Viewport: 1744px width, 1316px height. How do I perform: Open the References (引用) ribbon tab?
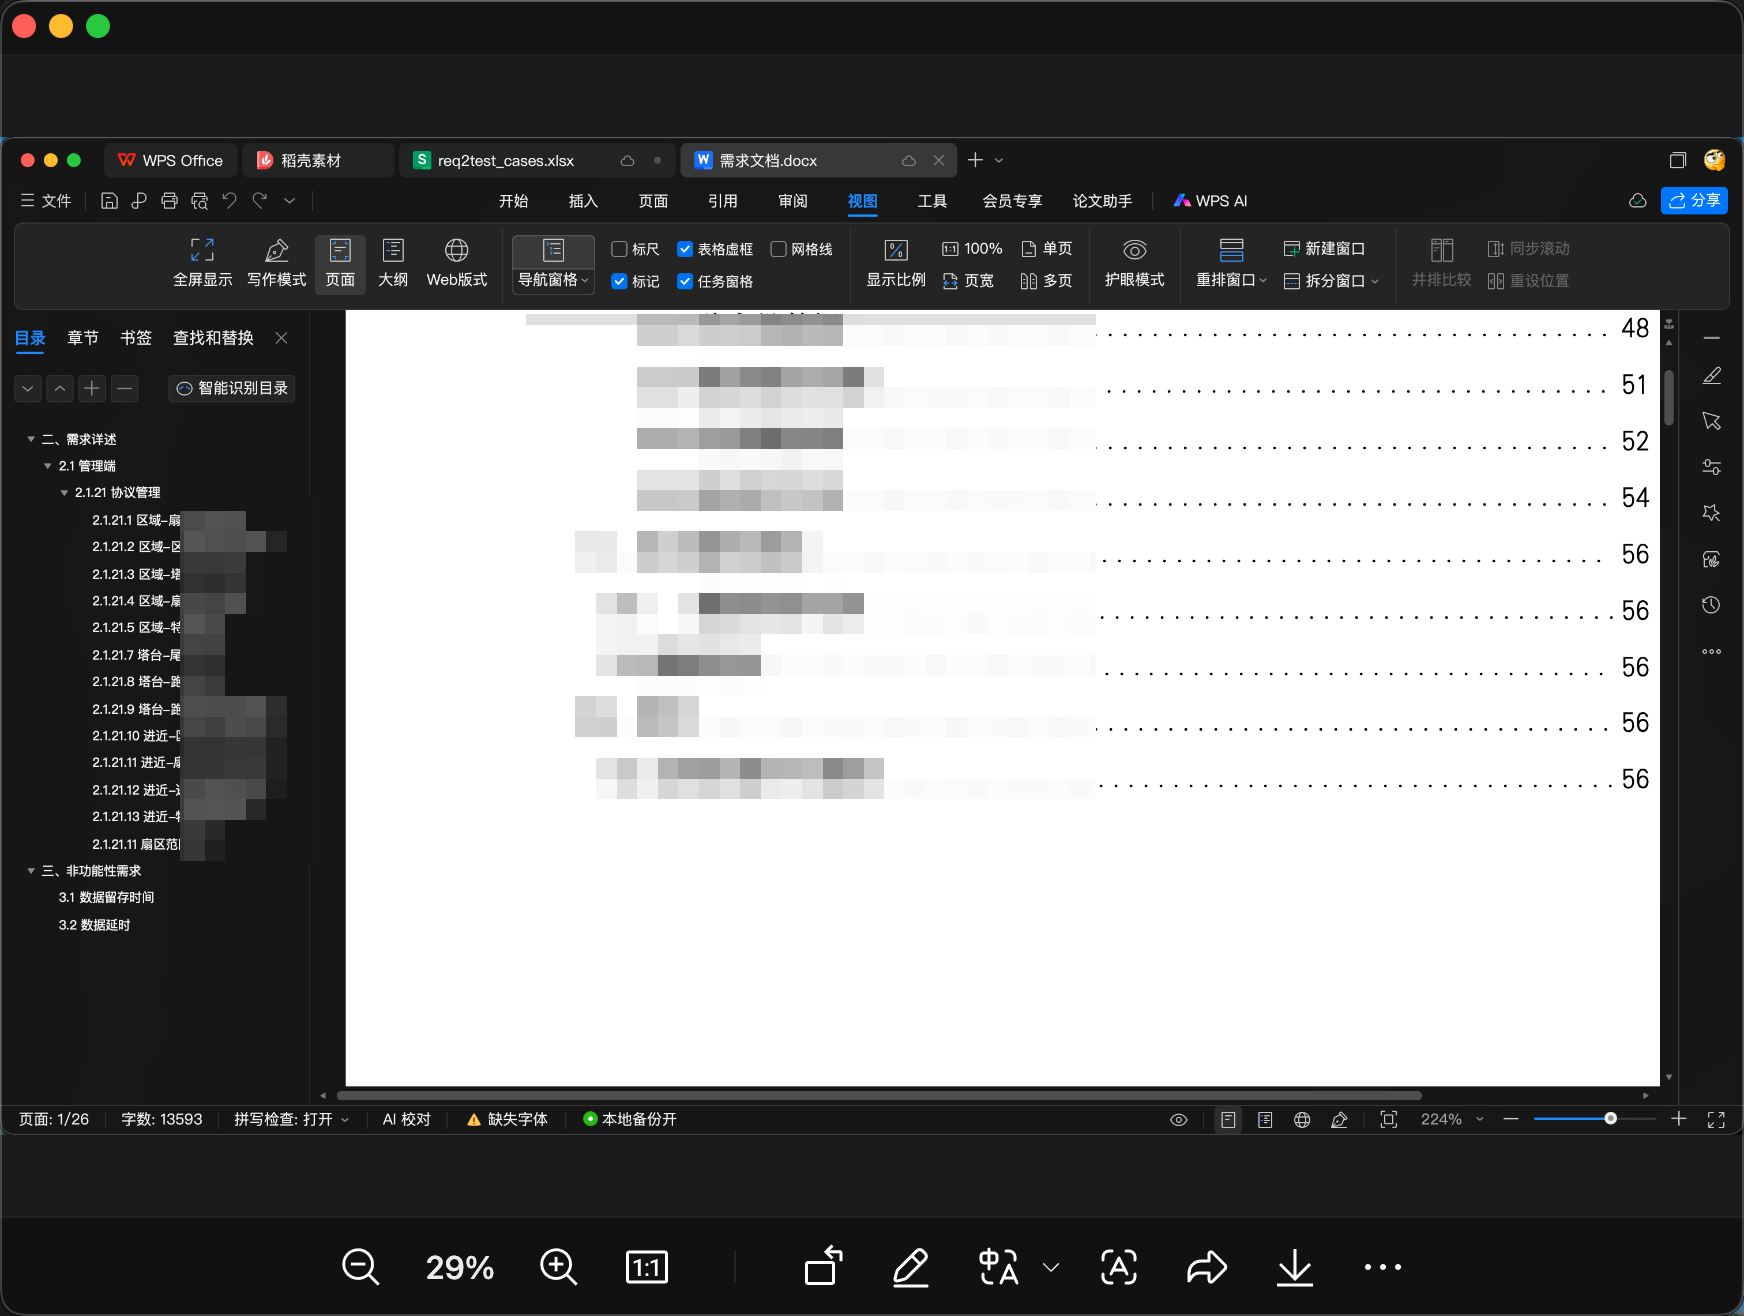click(x=723, y=201)
